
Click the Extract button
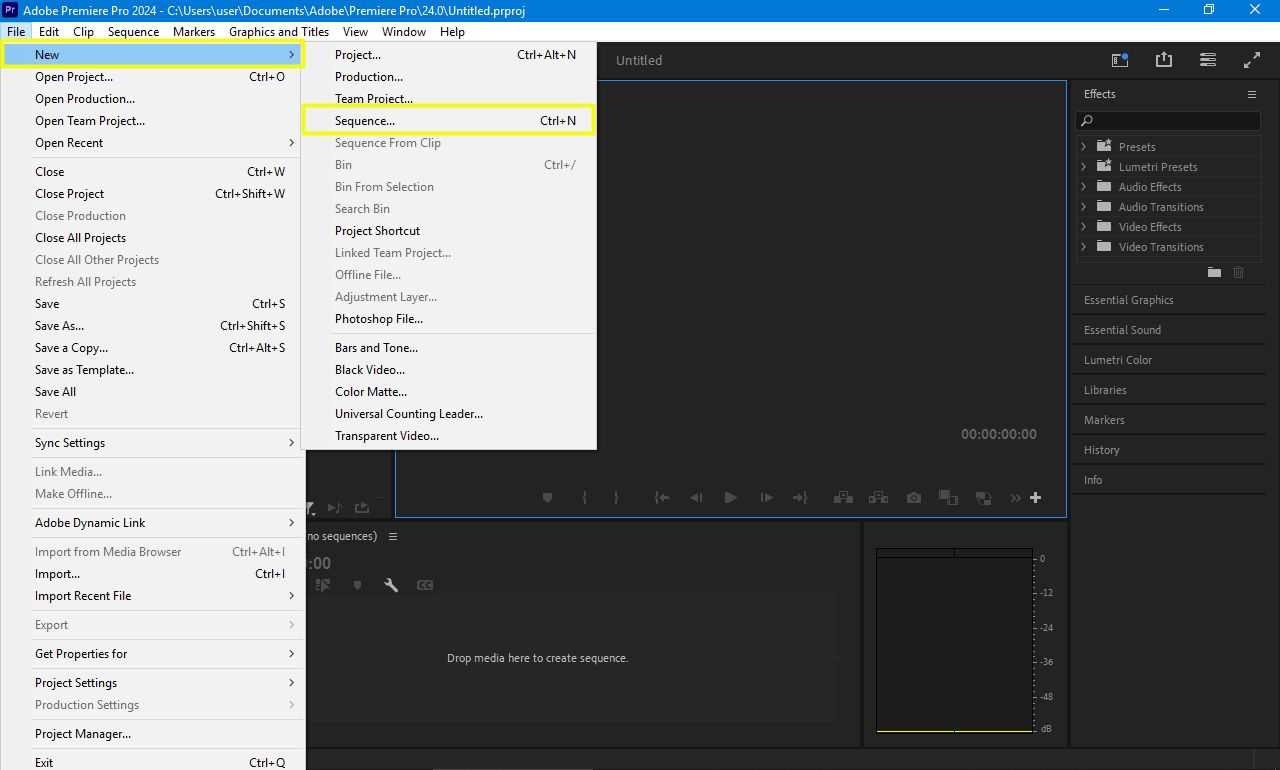coord(878,497)
